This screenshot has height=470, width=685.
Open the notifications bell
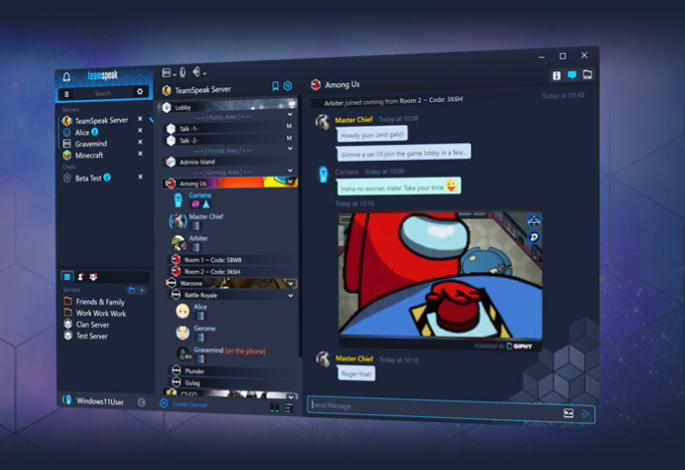(66, 77)
